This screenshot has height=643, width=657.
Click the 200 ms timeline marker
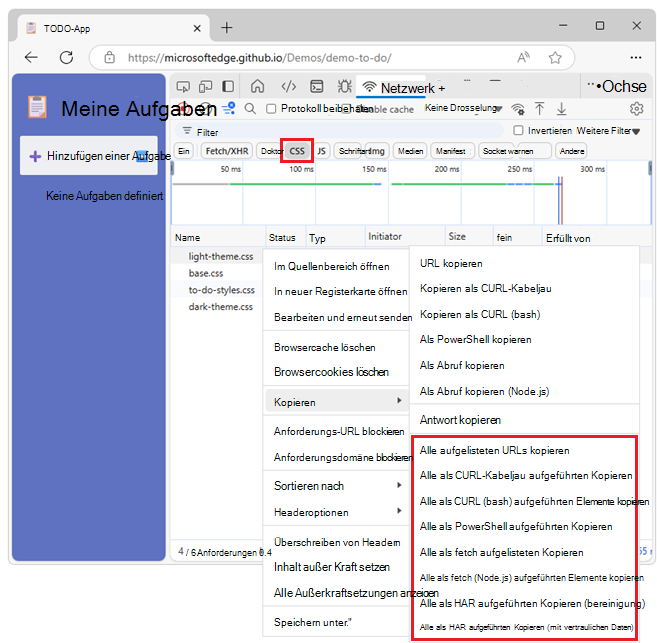point(447,169)
